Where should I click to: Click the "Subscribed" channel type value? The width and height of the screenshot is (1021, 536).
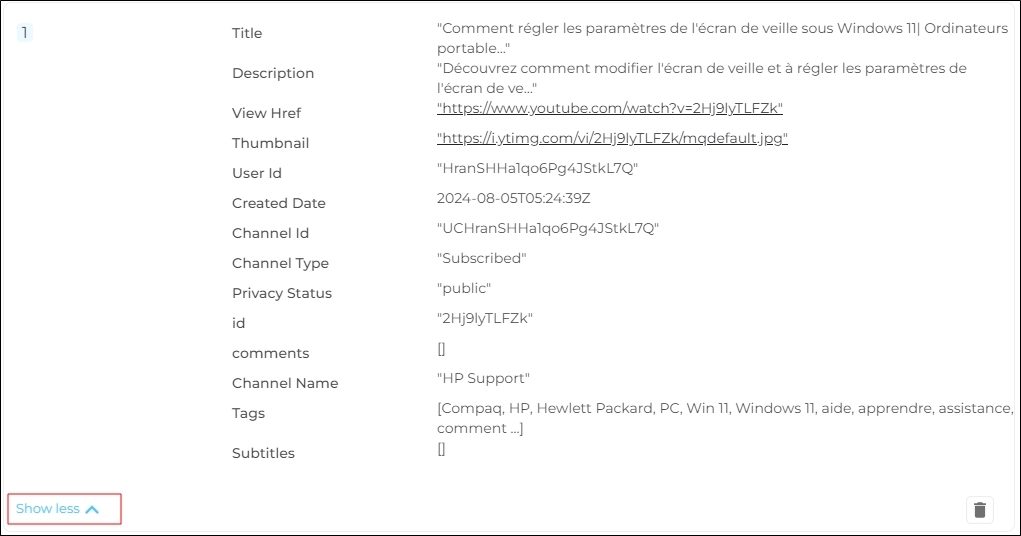pyautogui.click(x=482, y=258)
